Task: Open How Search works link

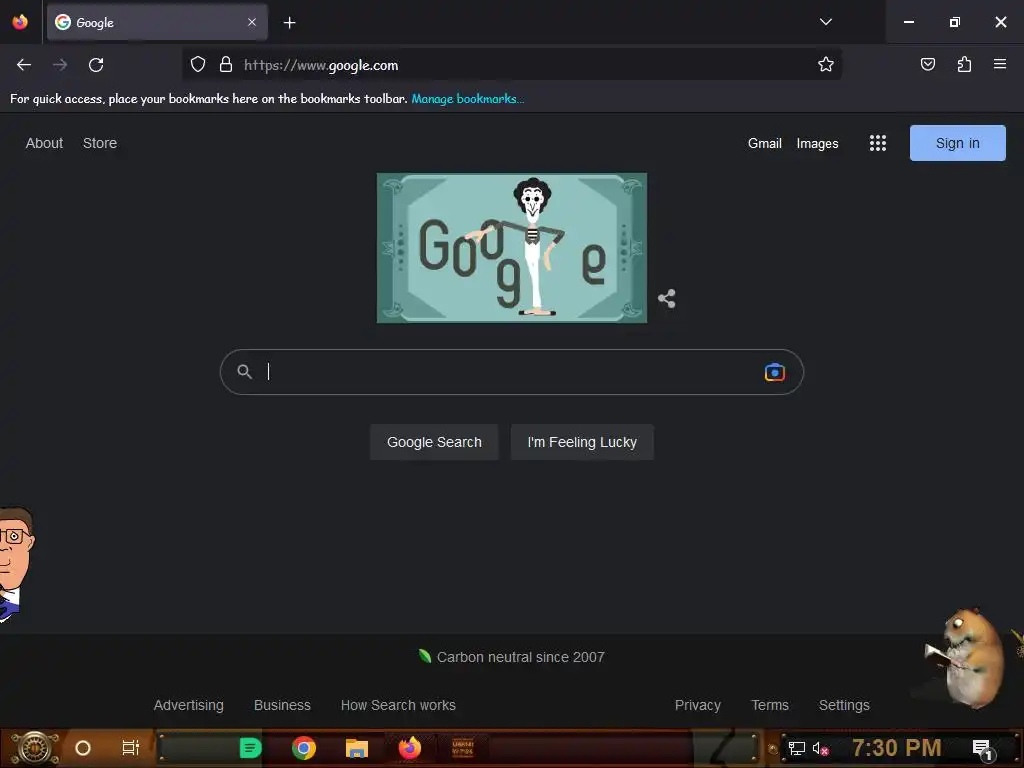Action: point(398,705)
